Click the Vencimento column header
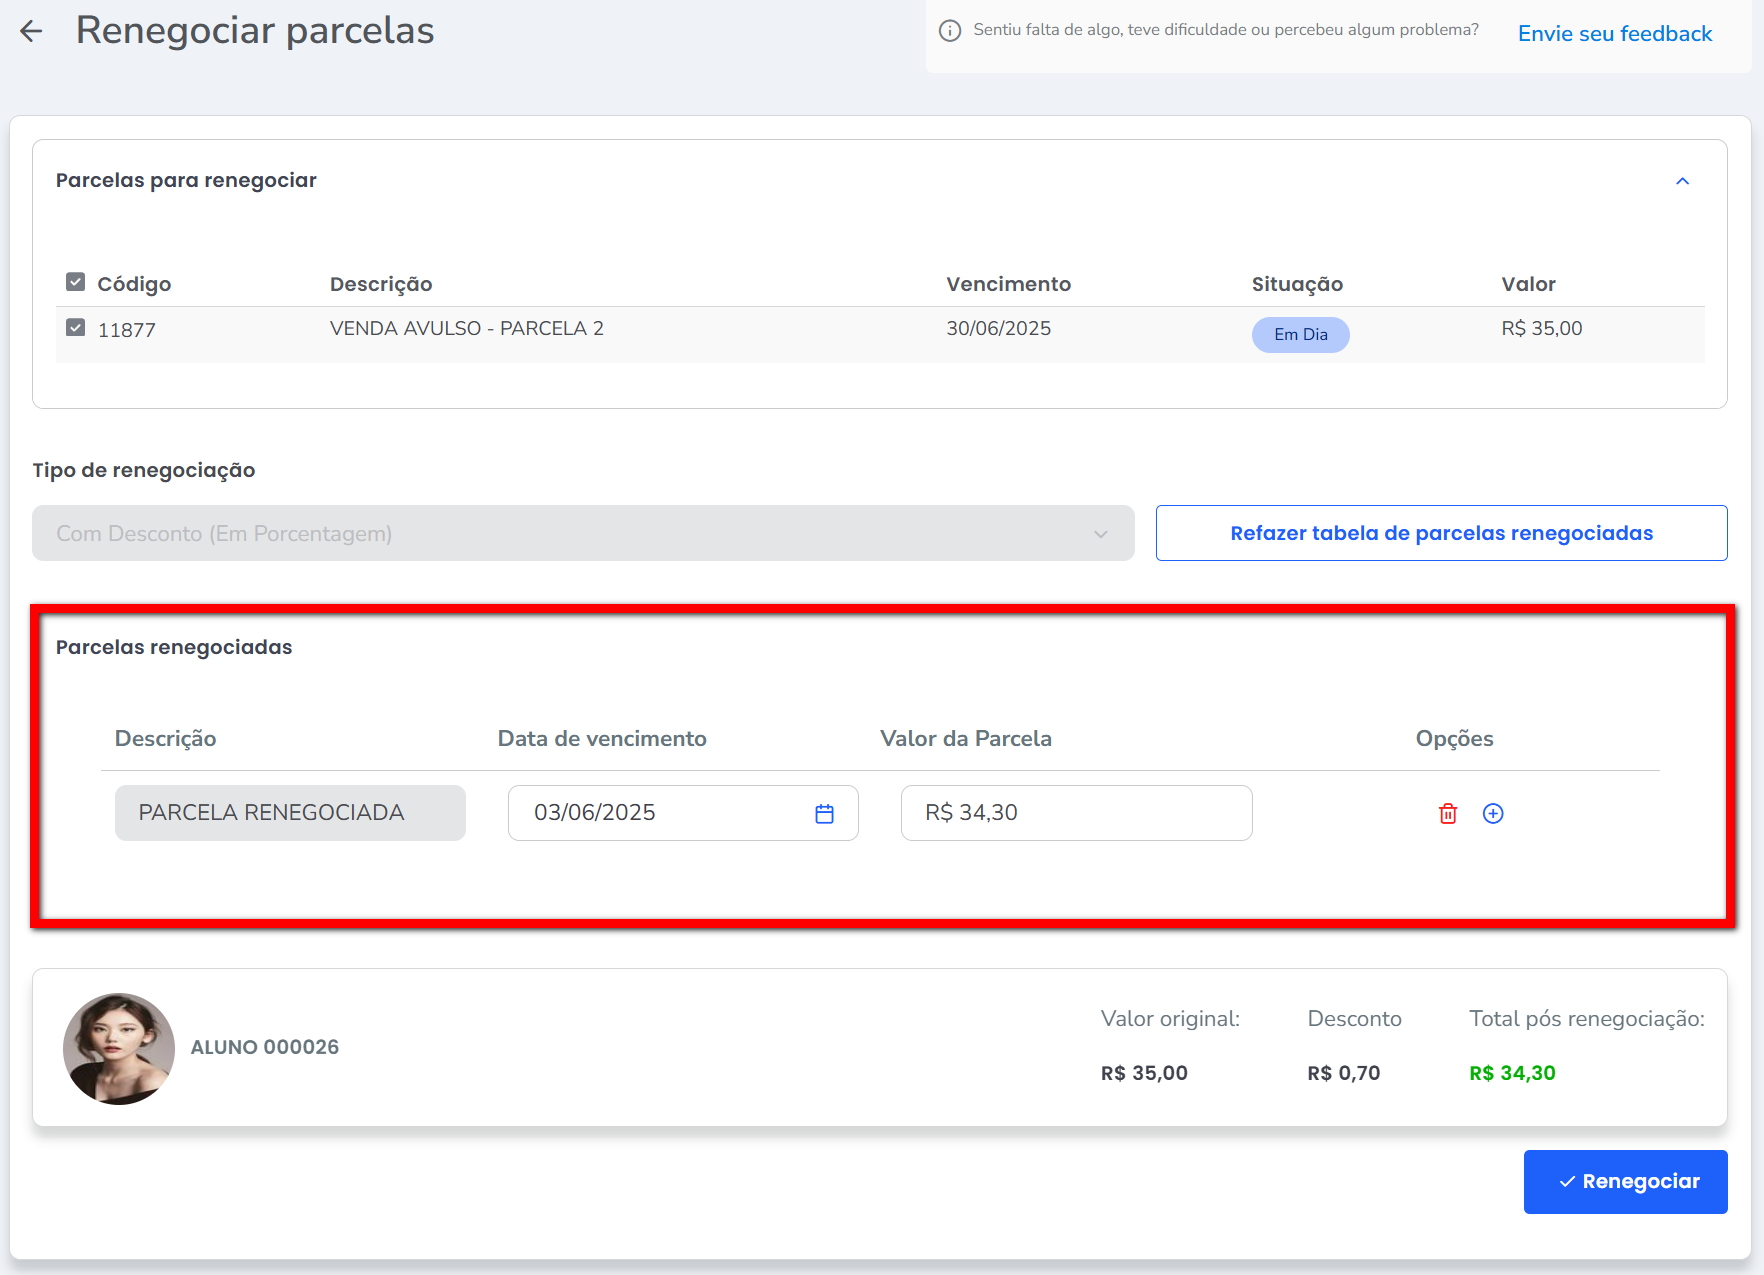 point(1008,284)
